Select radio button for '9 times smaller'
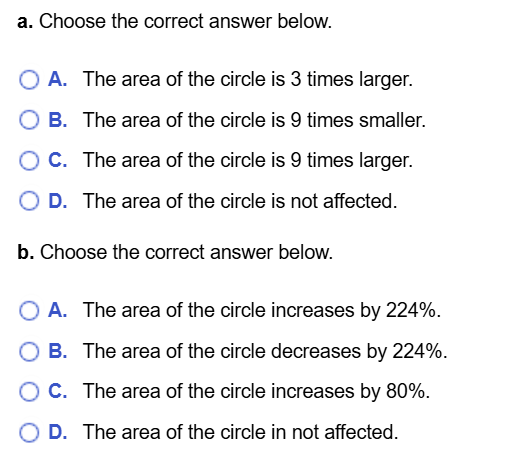Image resolution: width=513 pixels, height=458 pixels. click(x=29, y=120)
